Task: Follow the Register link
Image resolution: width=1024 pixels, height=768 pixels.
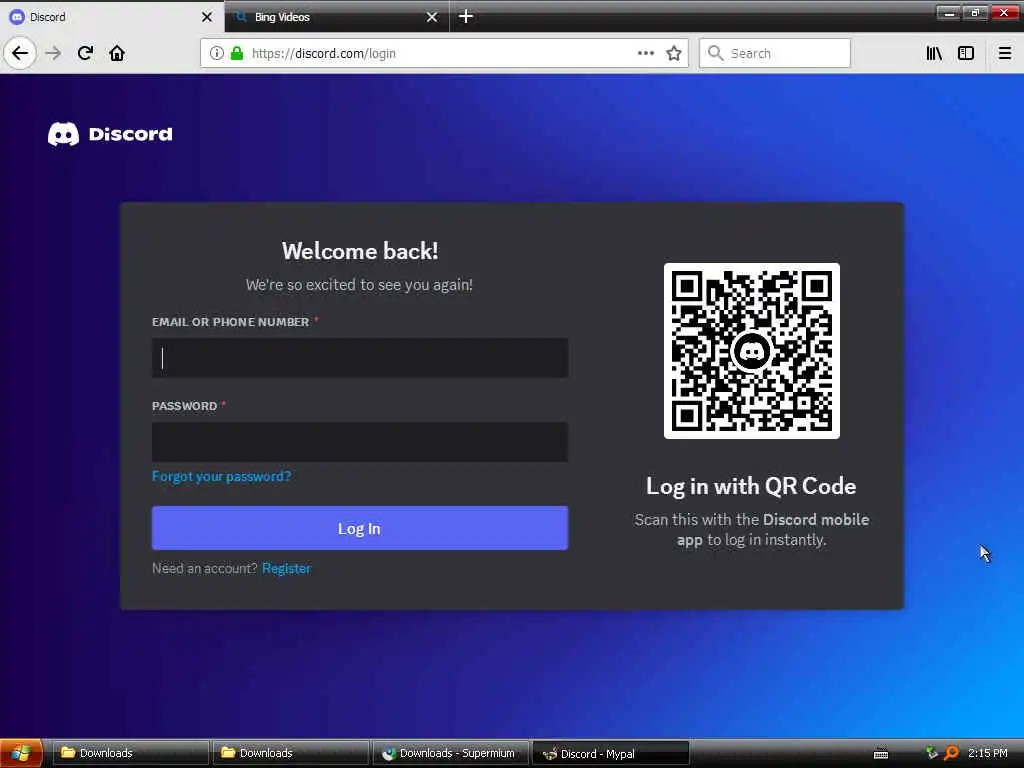Action: (x=286, y=568)
